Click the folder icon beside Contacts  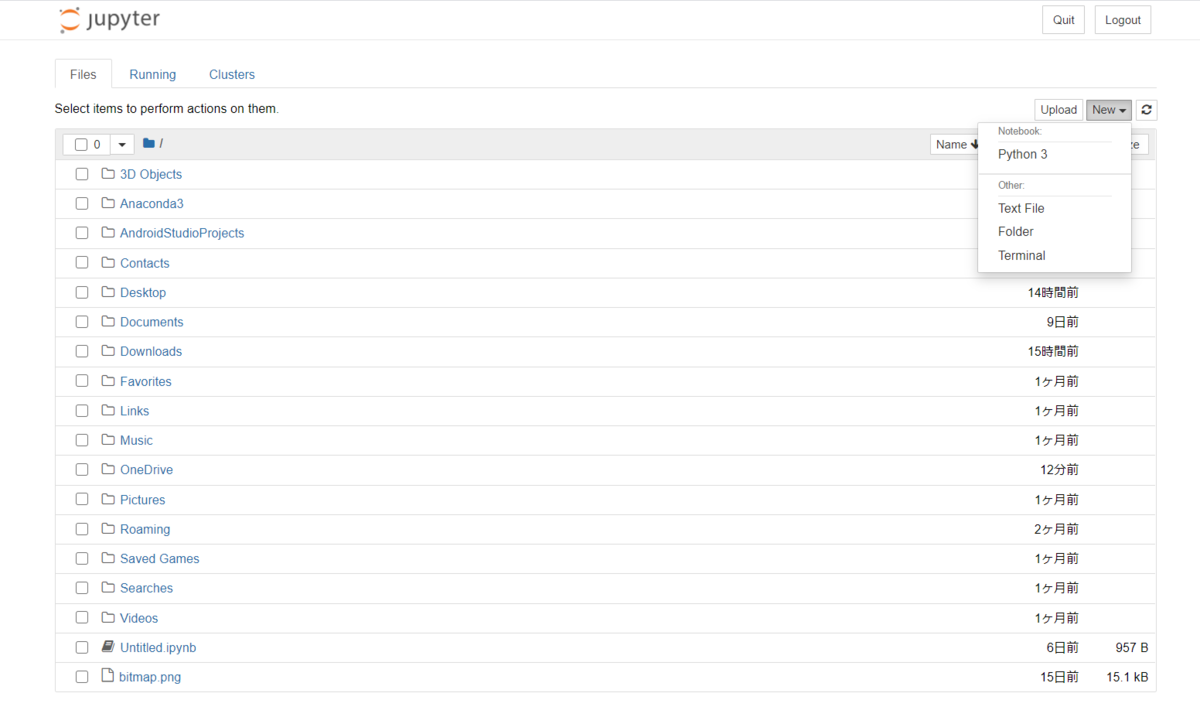tap(108, 263)
